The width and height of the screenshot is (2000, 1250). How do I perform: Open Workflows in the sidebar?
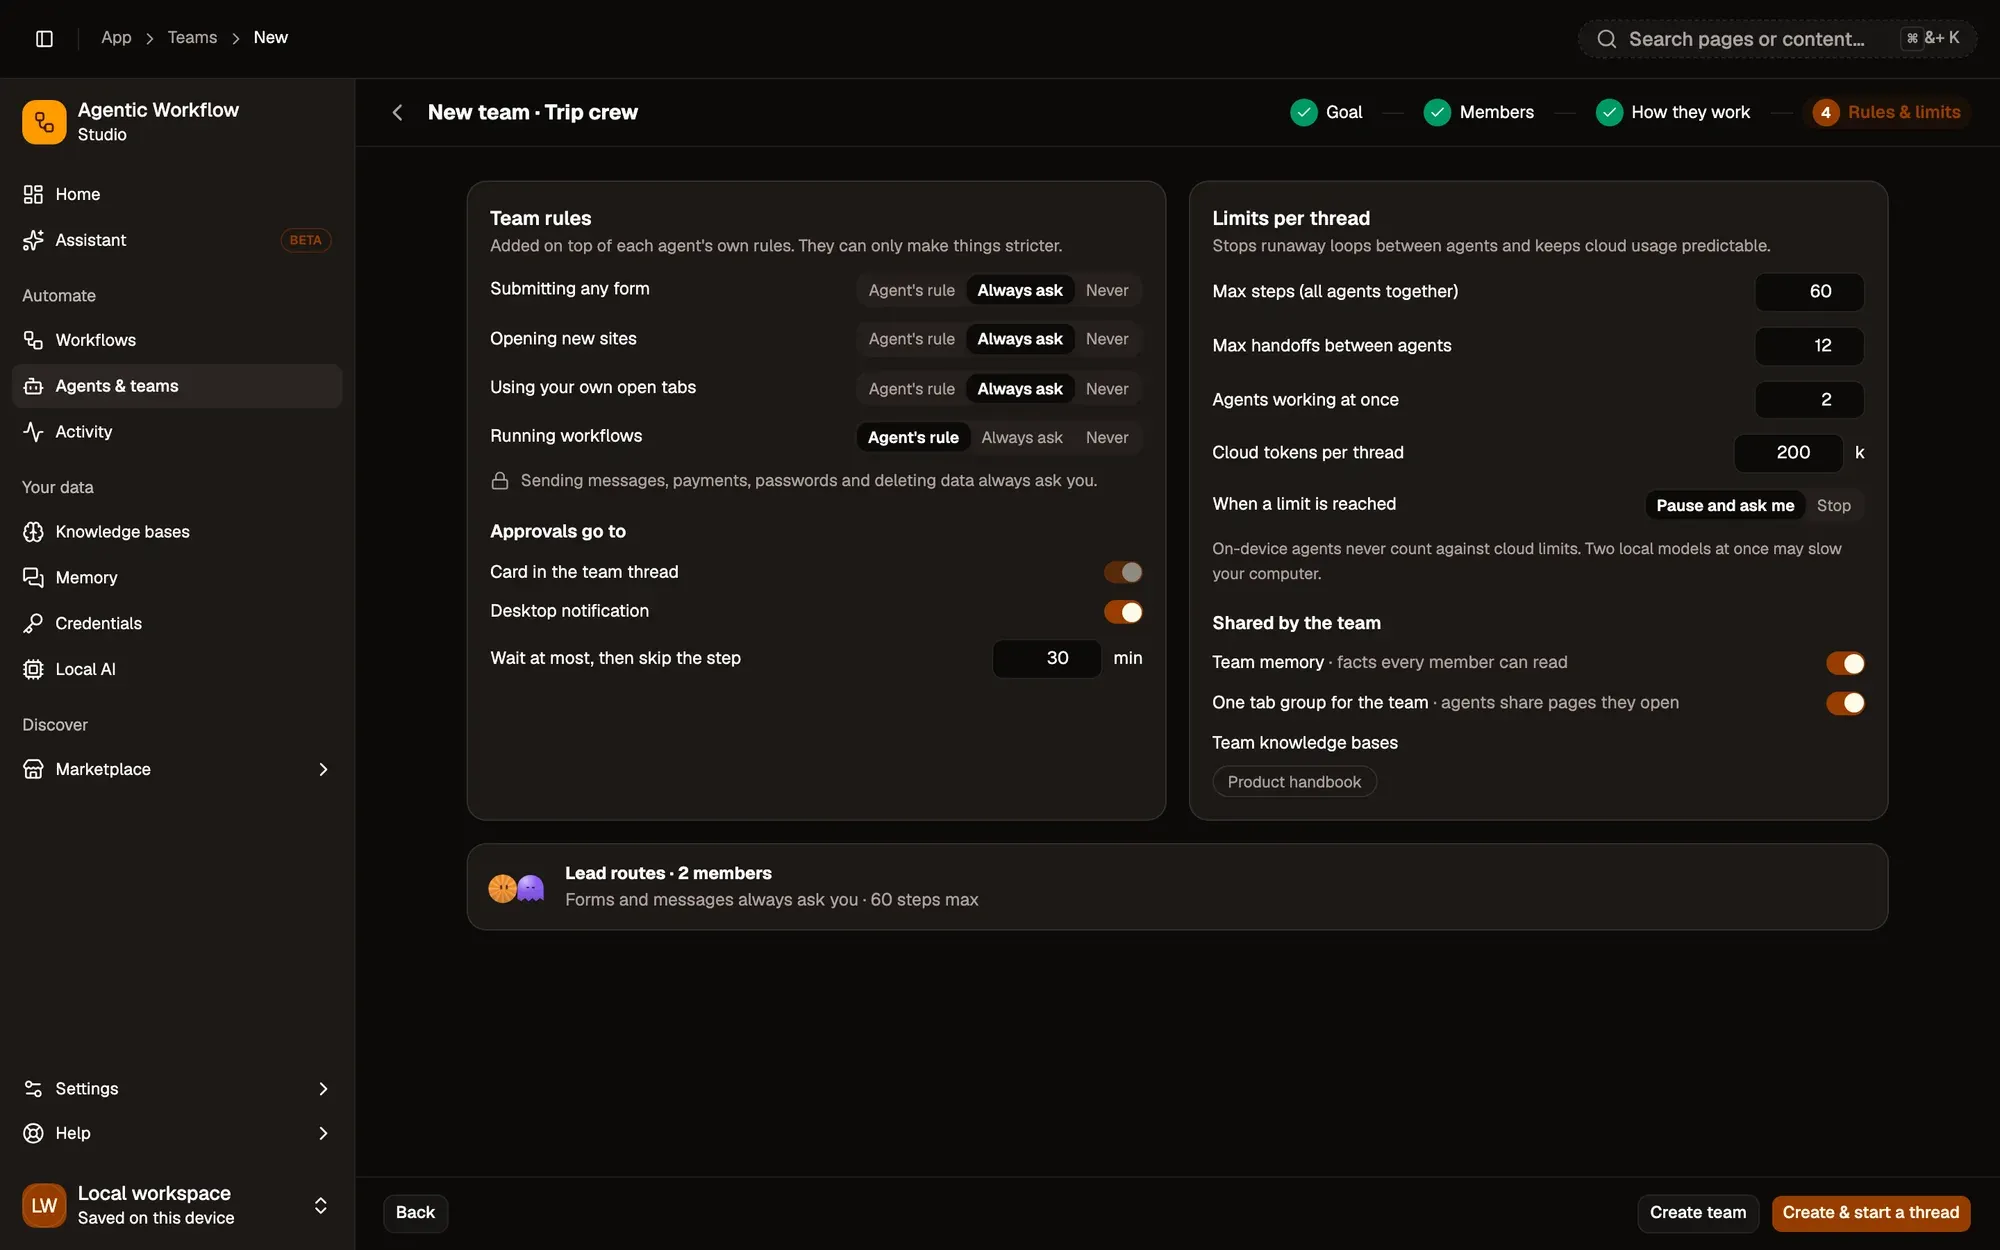(x=177, y=340)
